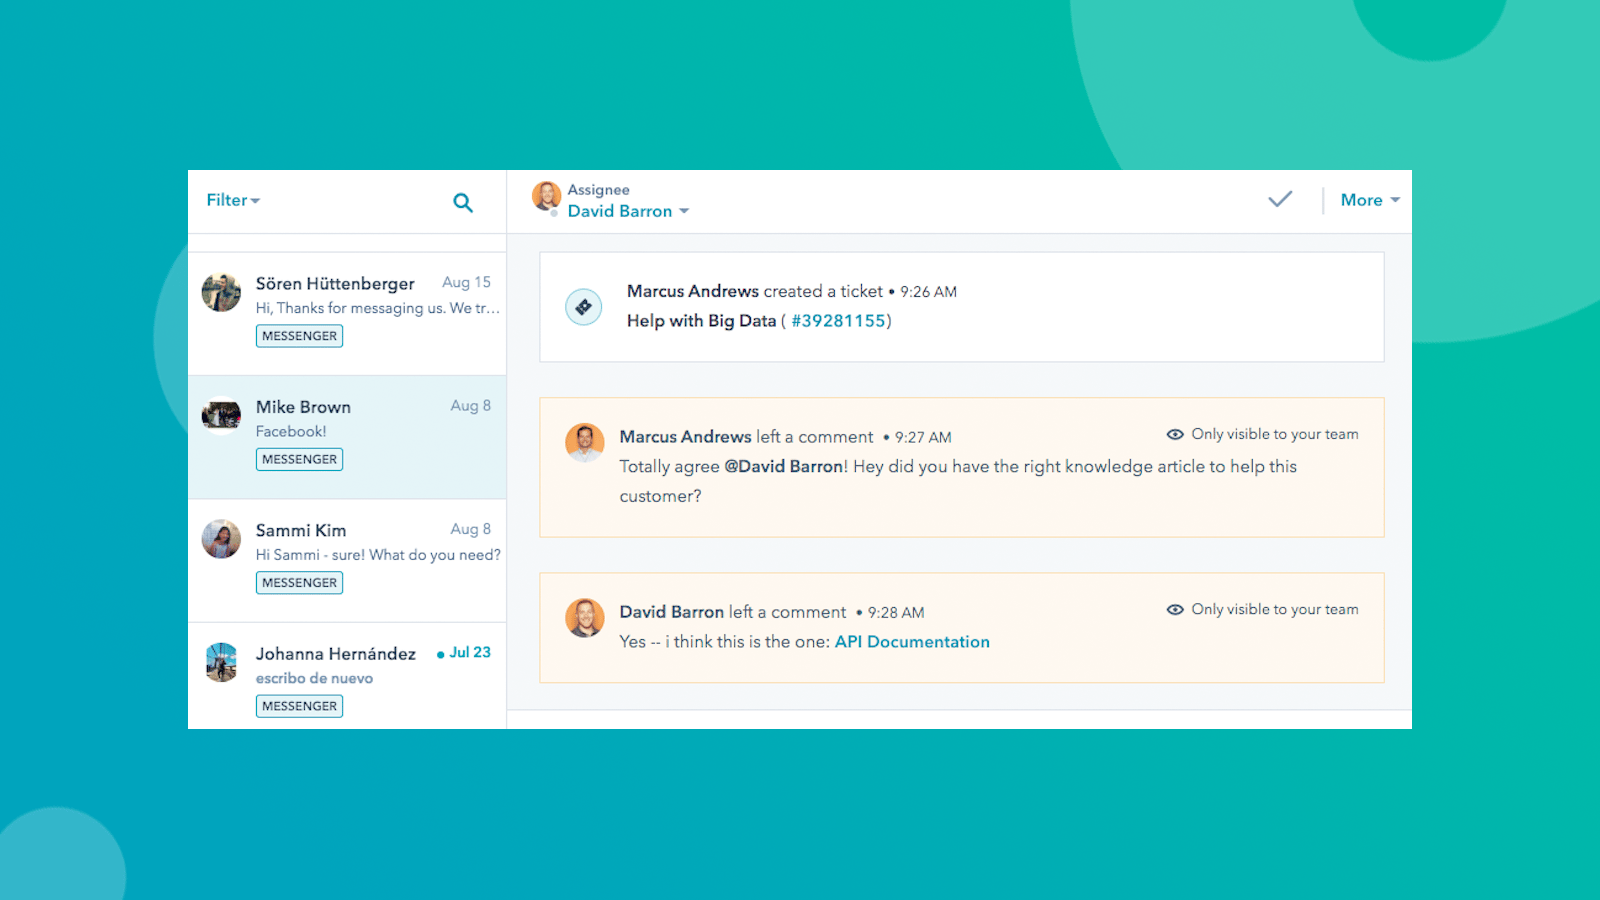Image resolution: width=1600 pixels, height=900 pixels.
Task: Open the More menu
Action: 1369,200
